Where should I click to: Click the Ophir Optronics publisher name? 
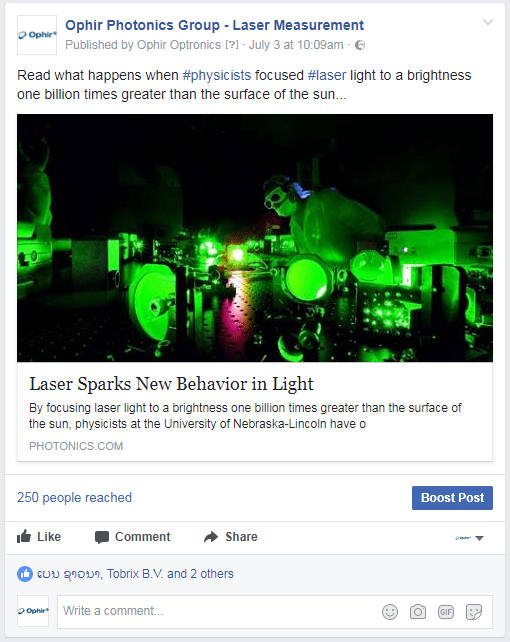[179, 45]
